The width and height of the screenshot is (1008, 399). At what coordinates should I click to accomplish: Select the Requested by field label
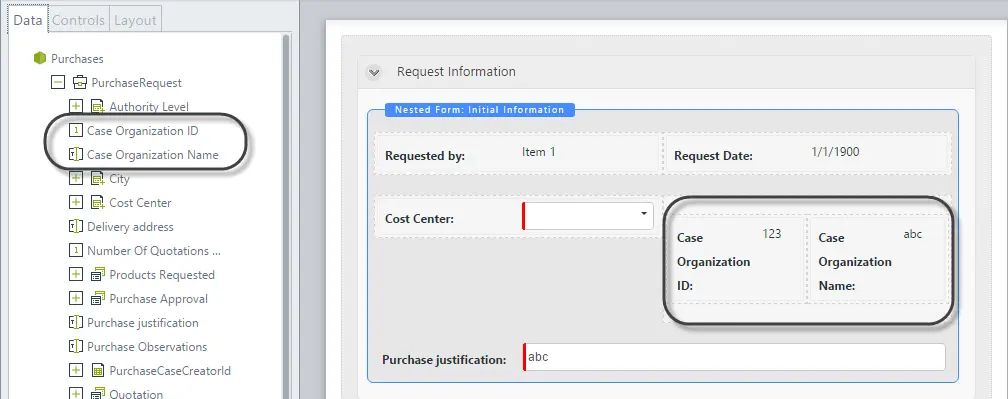425,155
